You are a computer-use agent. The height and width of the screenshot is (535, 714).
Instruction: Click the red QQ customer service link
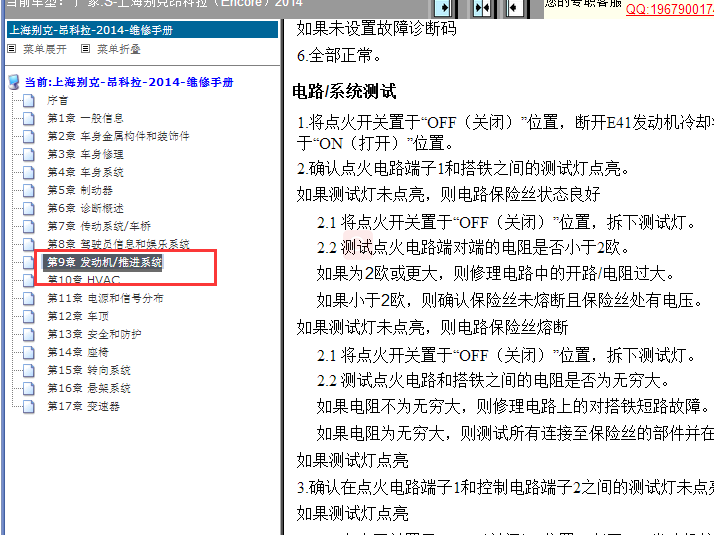[669, 9]
